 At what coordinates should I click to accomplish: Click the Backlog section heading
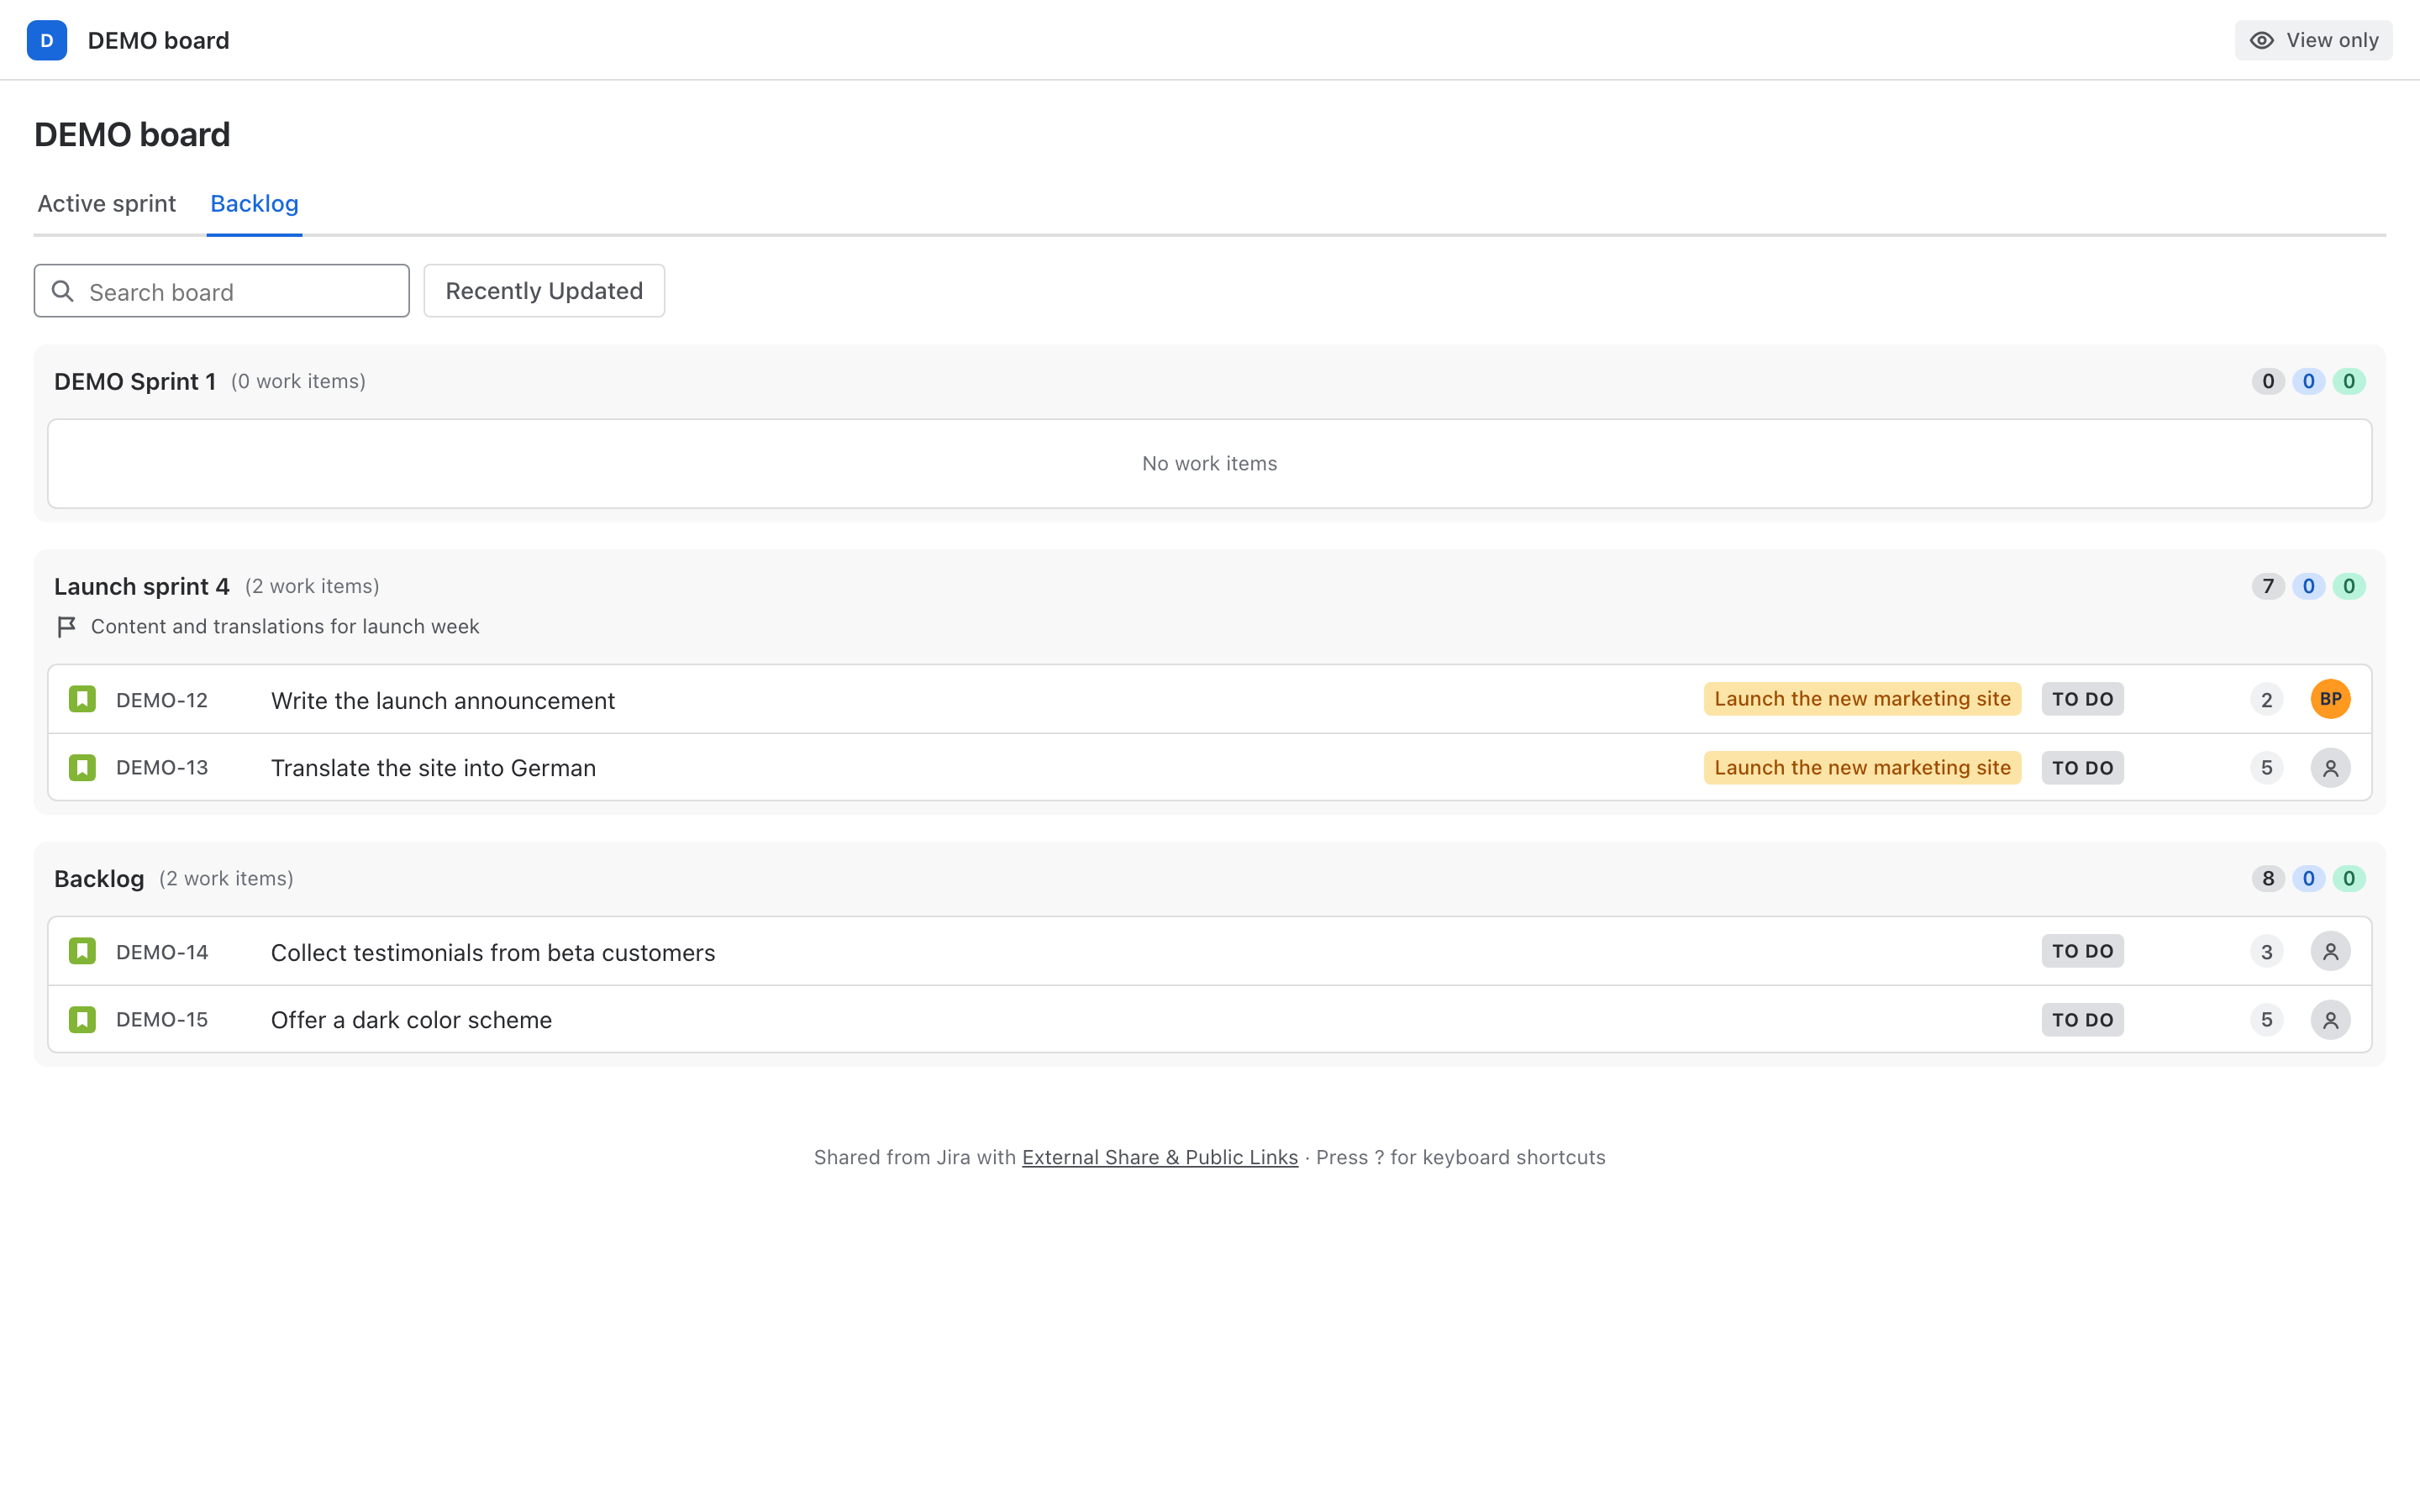(x=99, y=879)
